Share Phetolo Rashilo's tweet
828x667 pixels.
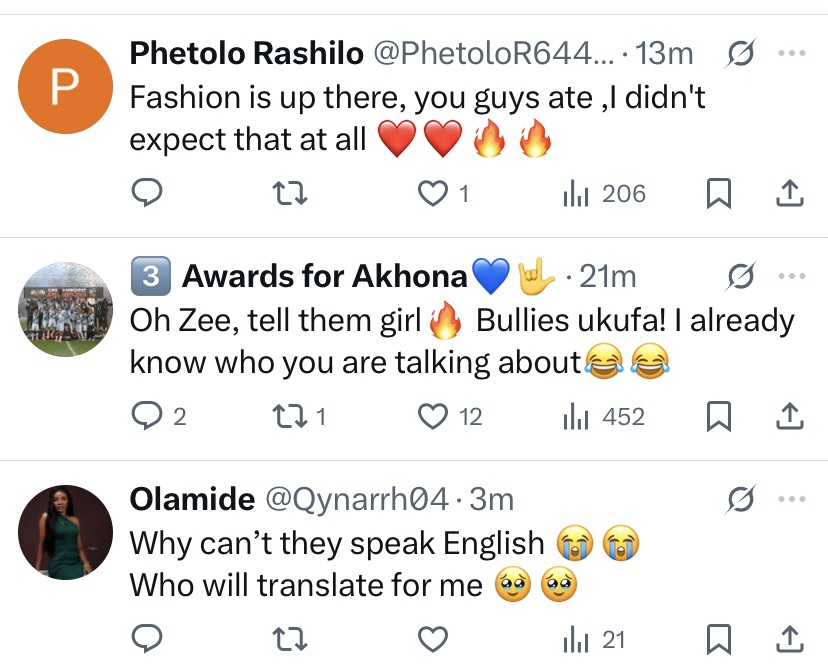point(790,193)
